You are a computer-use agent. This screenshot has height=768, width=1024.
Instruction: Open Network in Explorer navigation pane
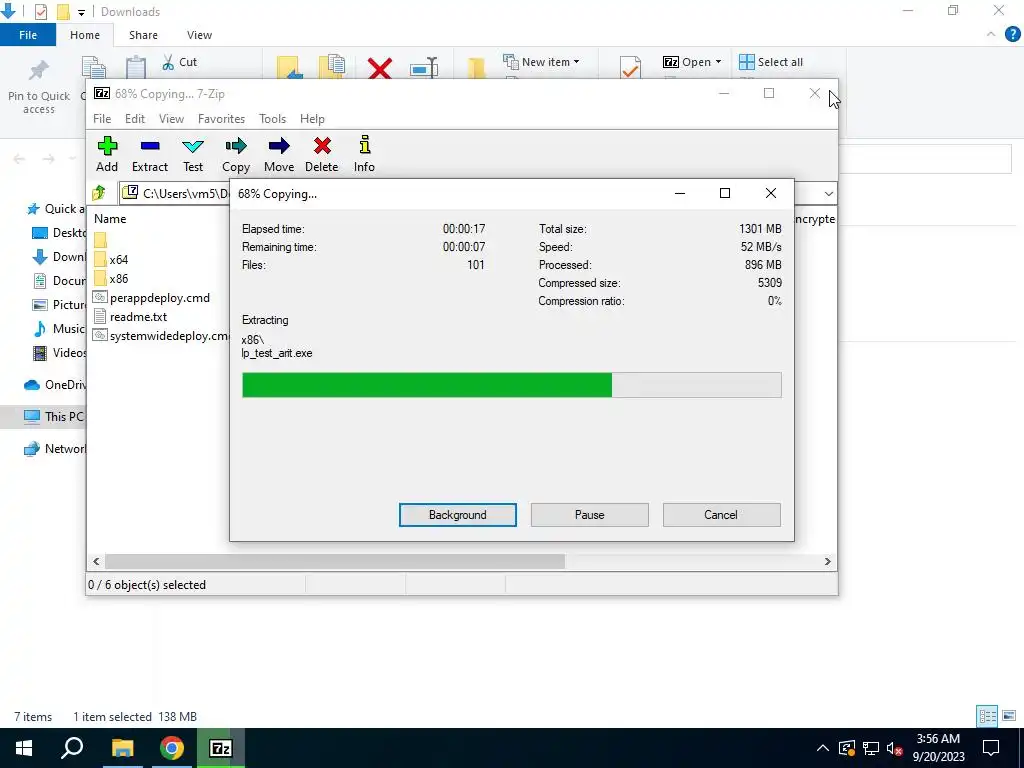[54, 449]
